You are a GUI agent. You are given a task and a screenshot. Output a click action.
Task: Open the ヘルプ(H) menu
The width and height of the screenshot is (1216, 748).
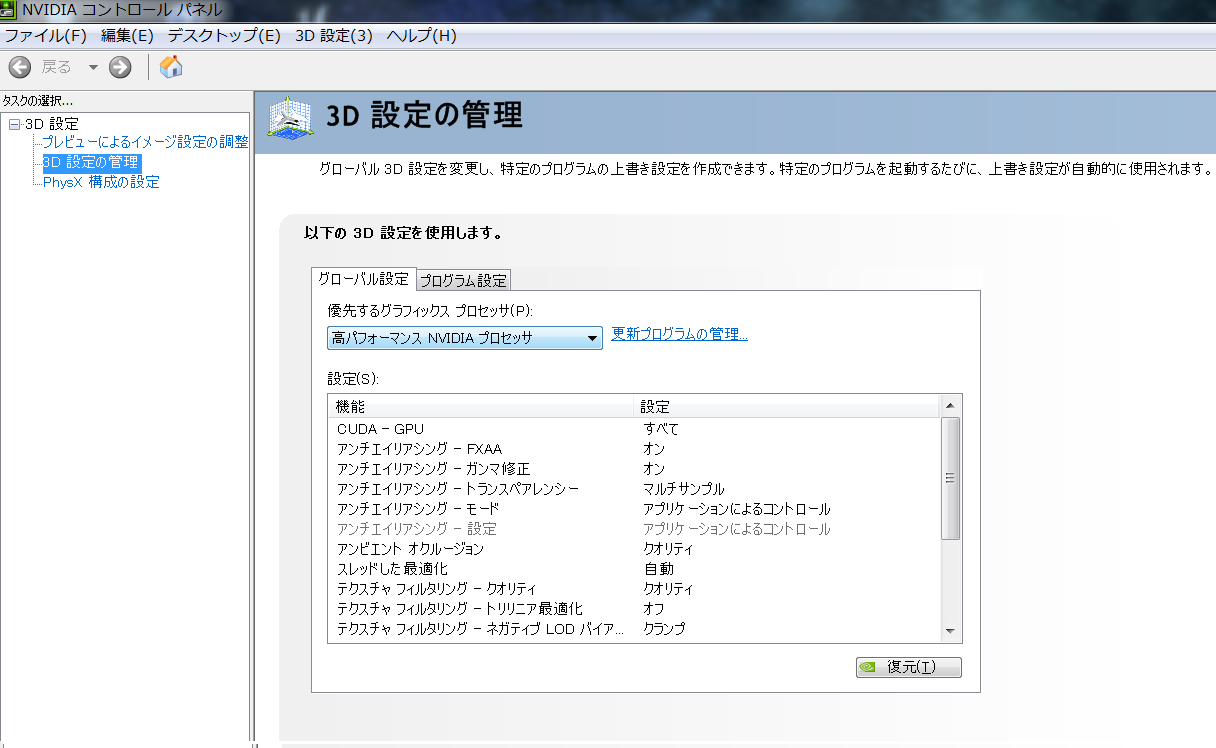click(x=421, y=35)
